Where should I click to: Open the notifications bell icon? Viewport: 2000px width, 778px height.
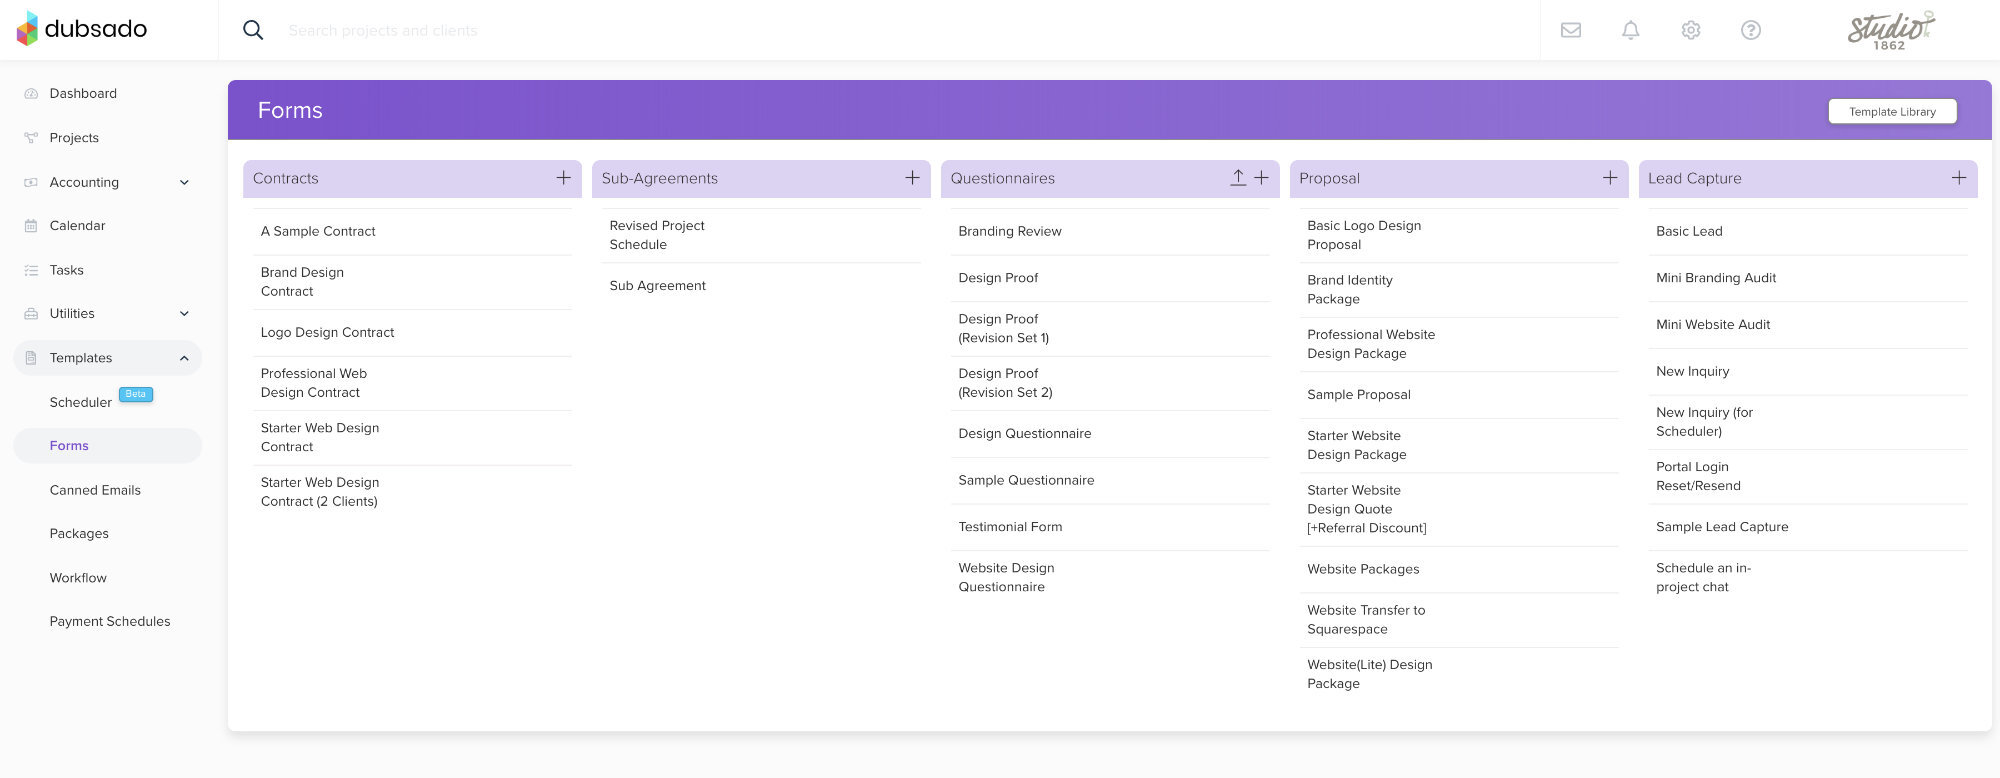coord(1631,30)
